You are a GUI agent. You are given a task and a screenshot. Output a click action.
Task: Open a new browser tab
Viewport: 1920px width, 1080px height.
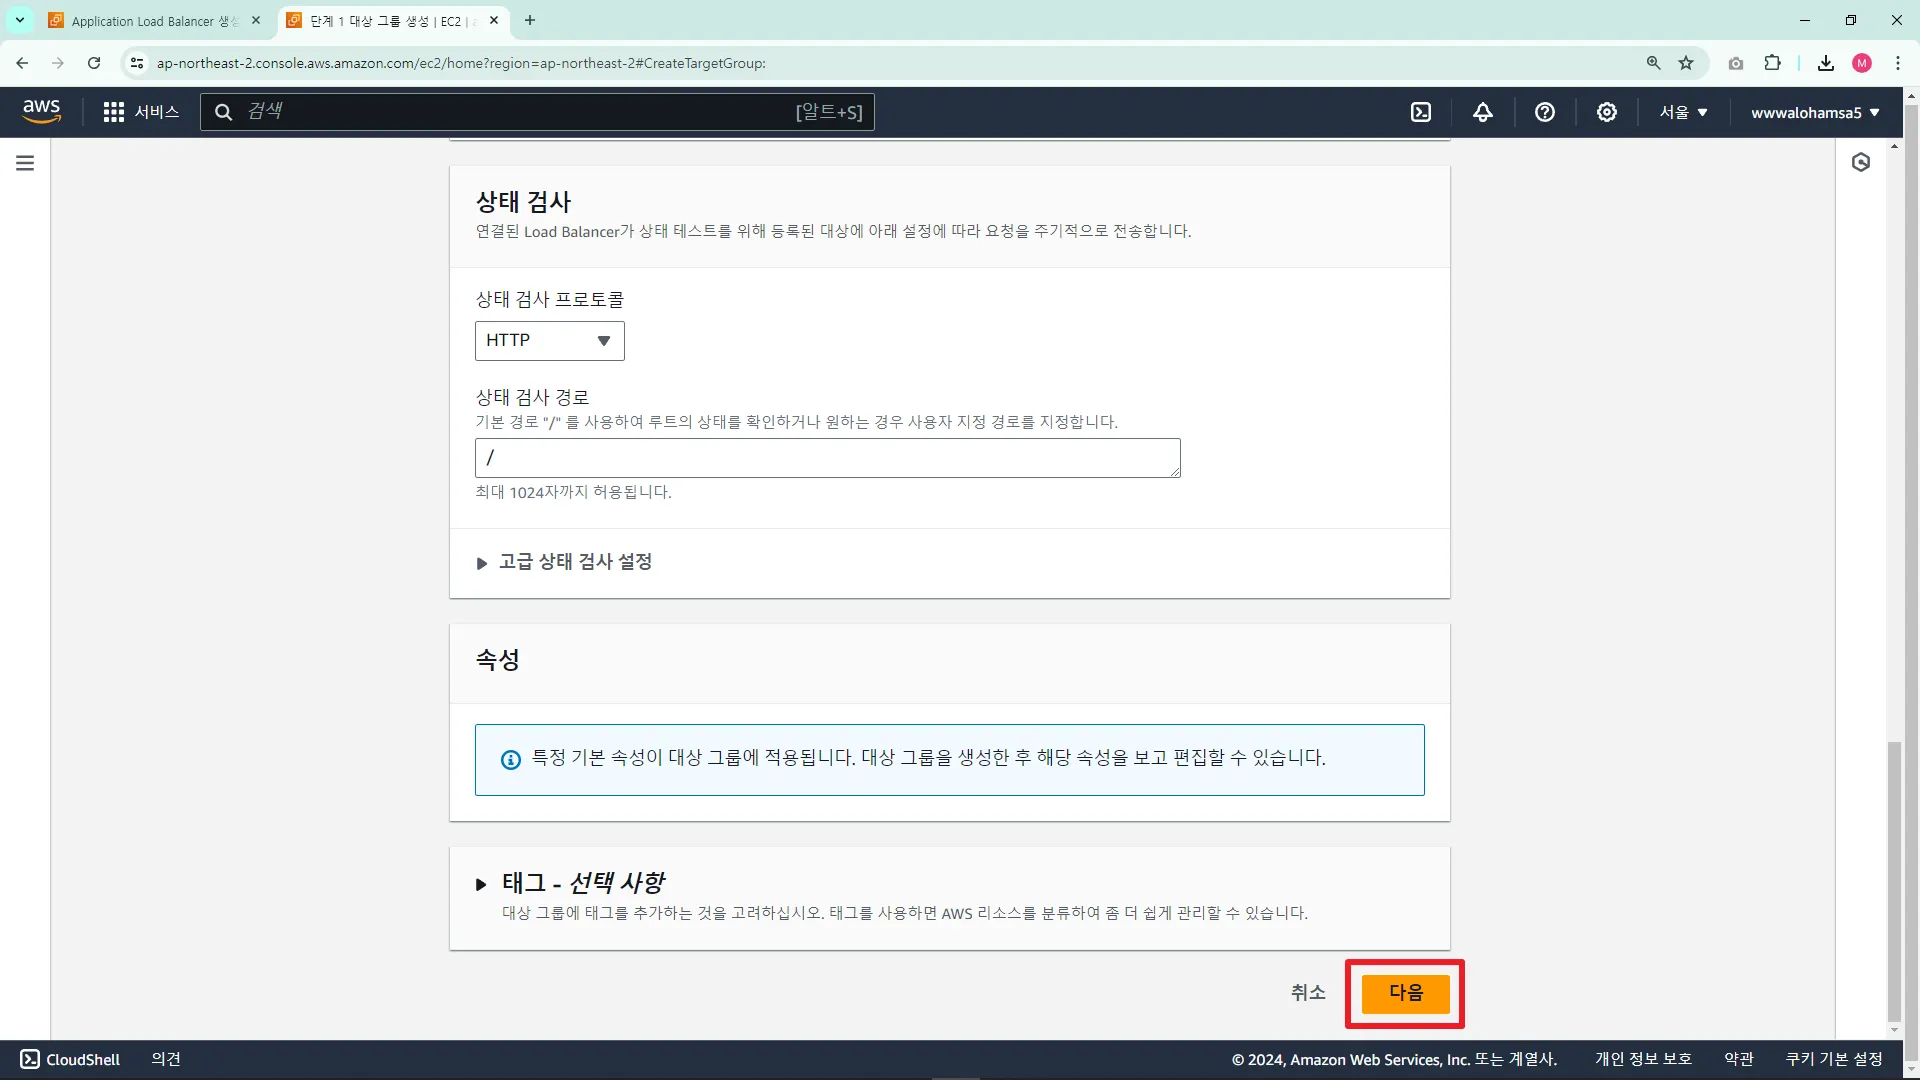(x=530, y=20)
